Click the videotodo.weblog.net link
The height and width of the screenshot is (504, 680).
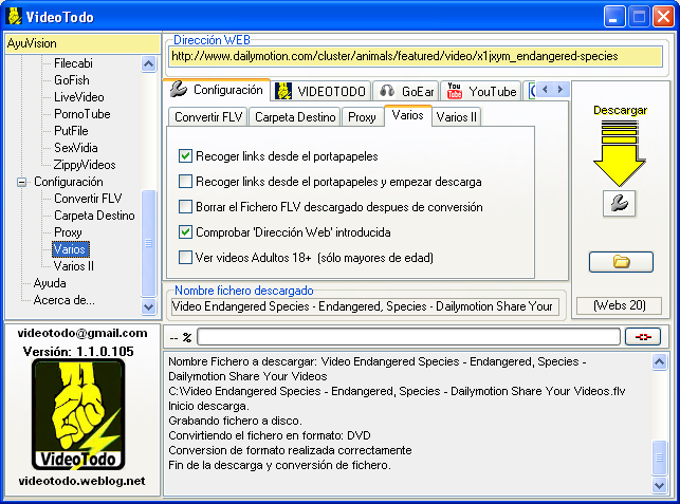[82, 481]
